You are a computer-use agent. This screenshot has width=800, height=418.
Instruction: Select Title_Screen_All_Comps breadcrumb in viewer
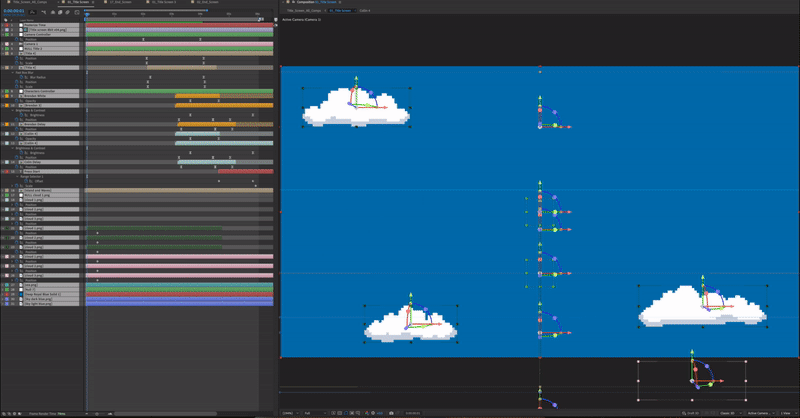pyautogui.click(x=304, y=10)
